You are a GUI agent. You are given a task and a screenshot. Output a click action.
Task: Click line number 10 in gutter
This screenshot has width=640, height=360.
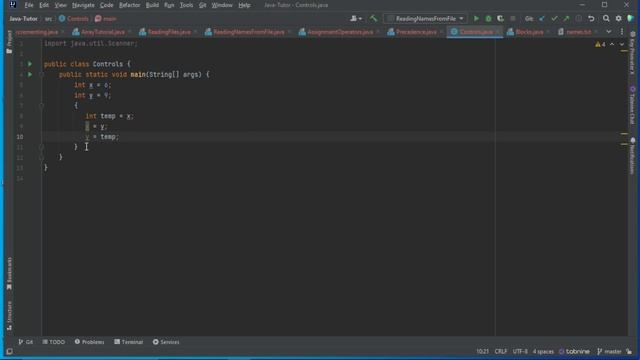tap(20, 137)
